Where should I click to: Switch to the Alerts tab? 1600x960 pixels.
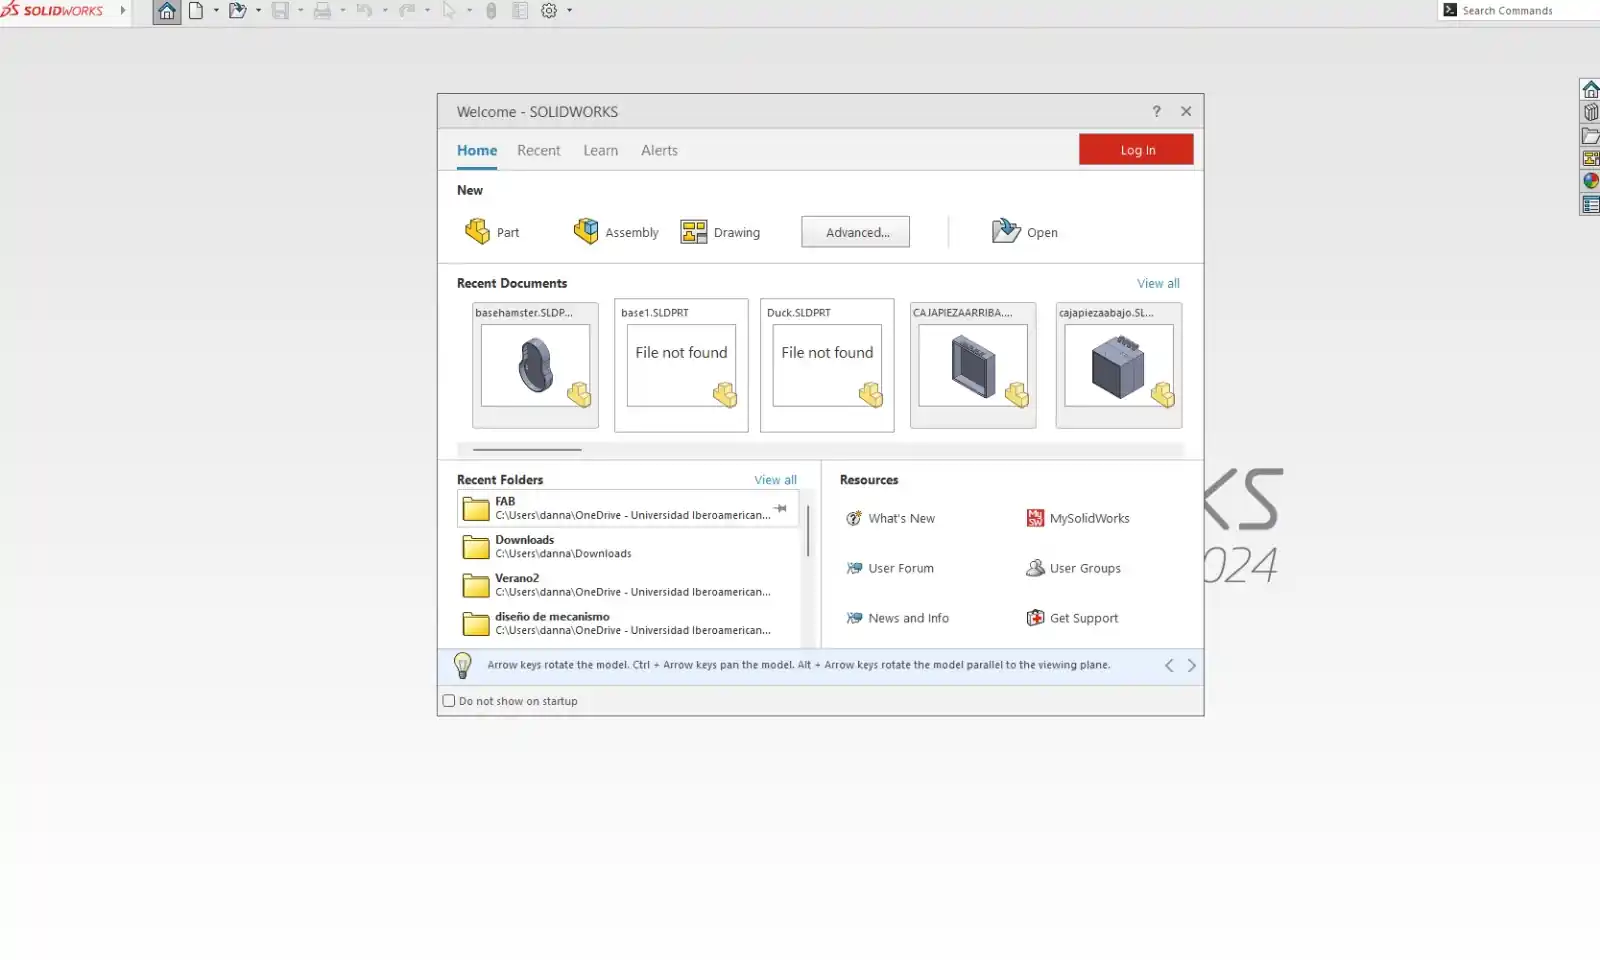[x=659, y=150]
